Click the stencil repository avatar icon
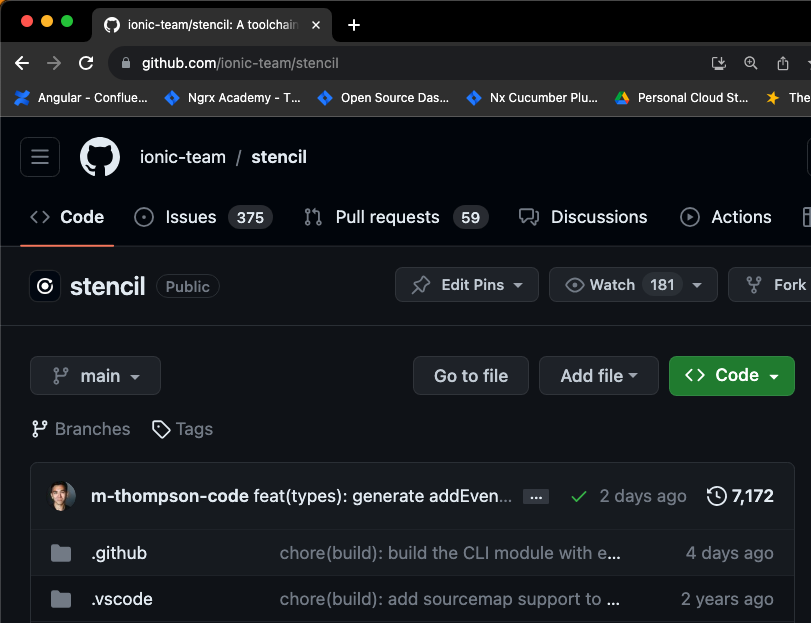The width and height of the screenshot is (811, 623). tap(45, 286)
